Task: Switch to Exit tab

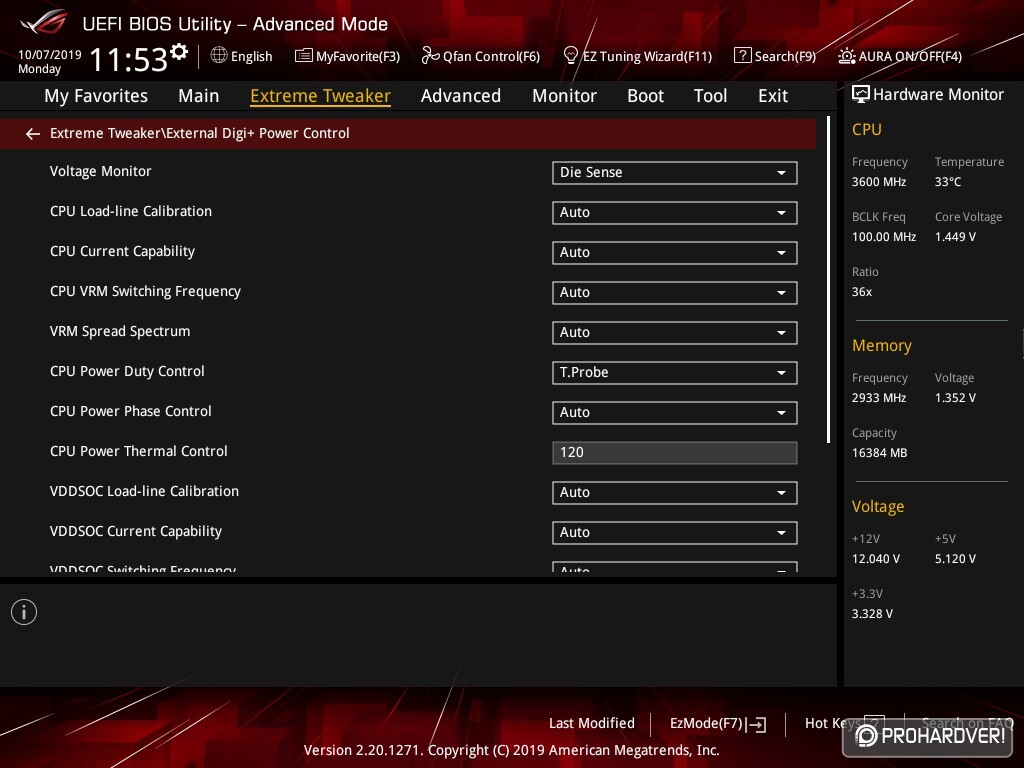Action: [773, 96]
